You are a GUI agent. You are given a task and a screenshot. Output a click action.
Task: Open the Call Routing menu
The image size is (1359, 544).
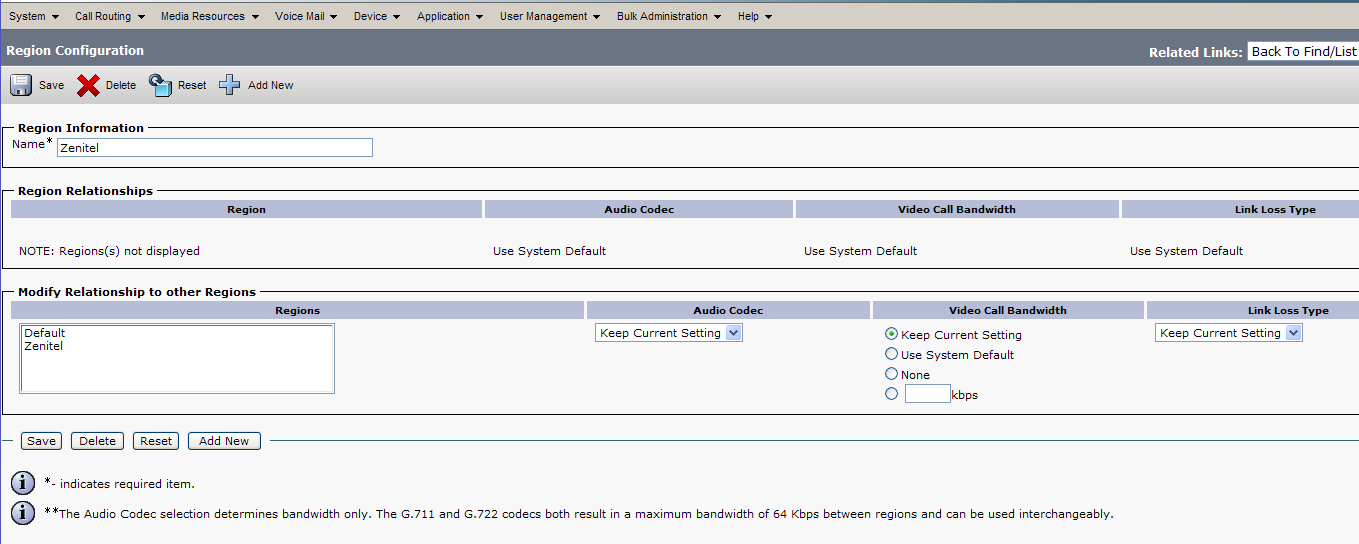pos(109,16)
